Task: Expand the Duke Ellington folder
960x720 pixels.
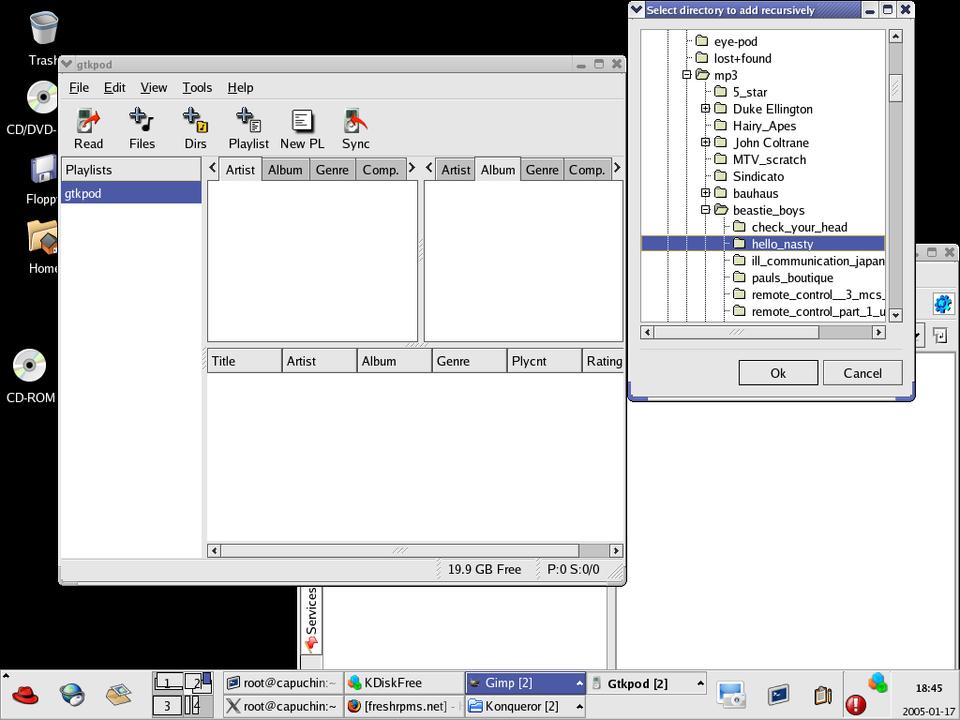Action: point(706,109)
